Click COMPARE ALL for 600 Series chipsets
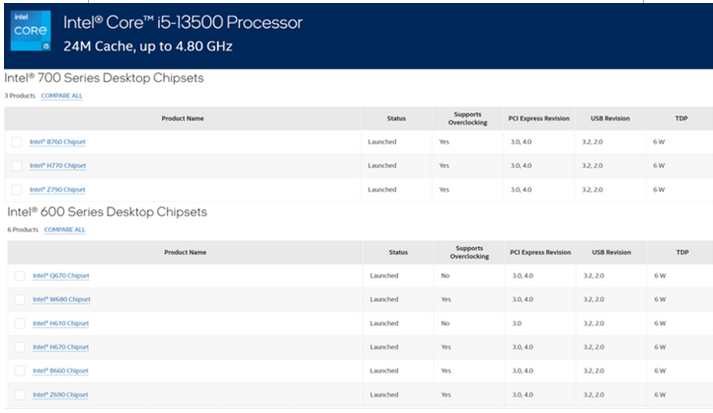 (65, 230)
